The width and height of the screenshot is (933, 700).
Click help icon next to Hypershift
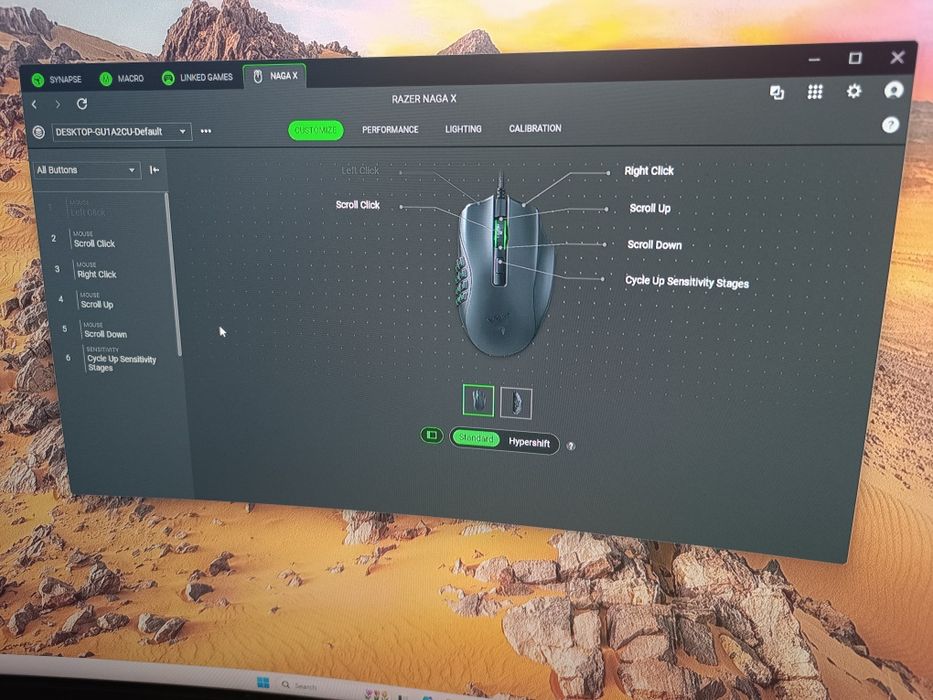tap(571, 446)
